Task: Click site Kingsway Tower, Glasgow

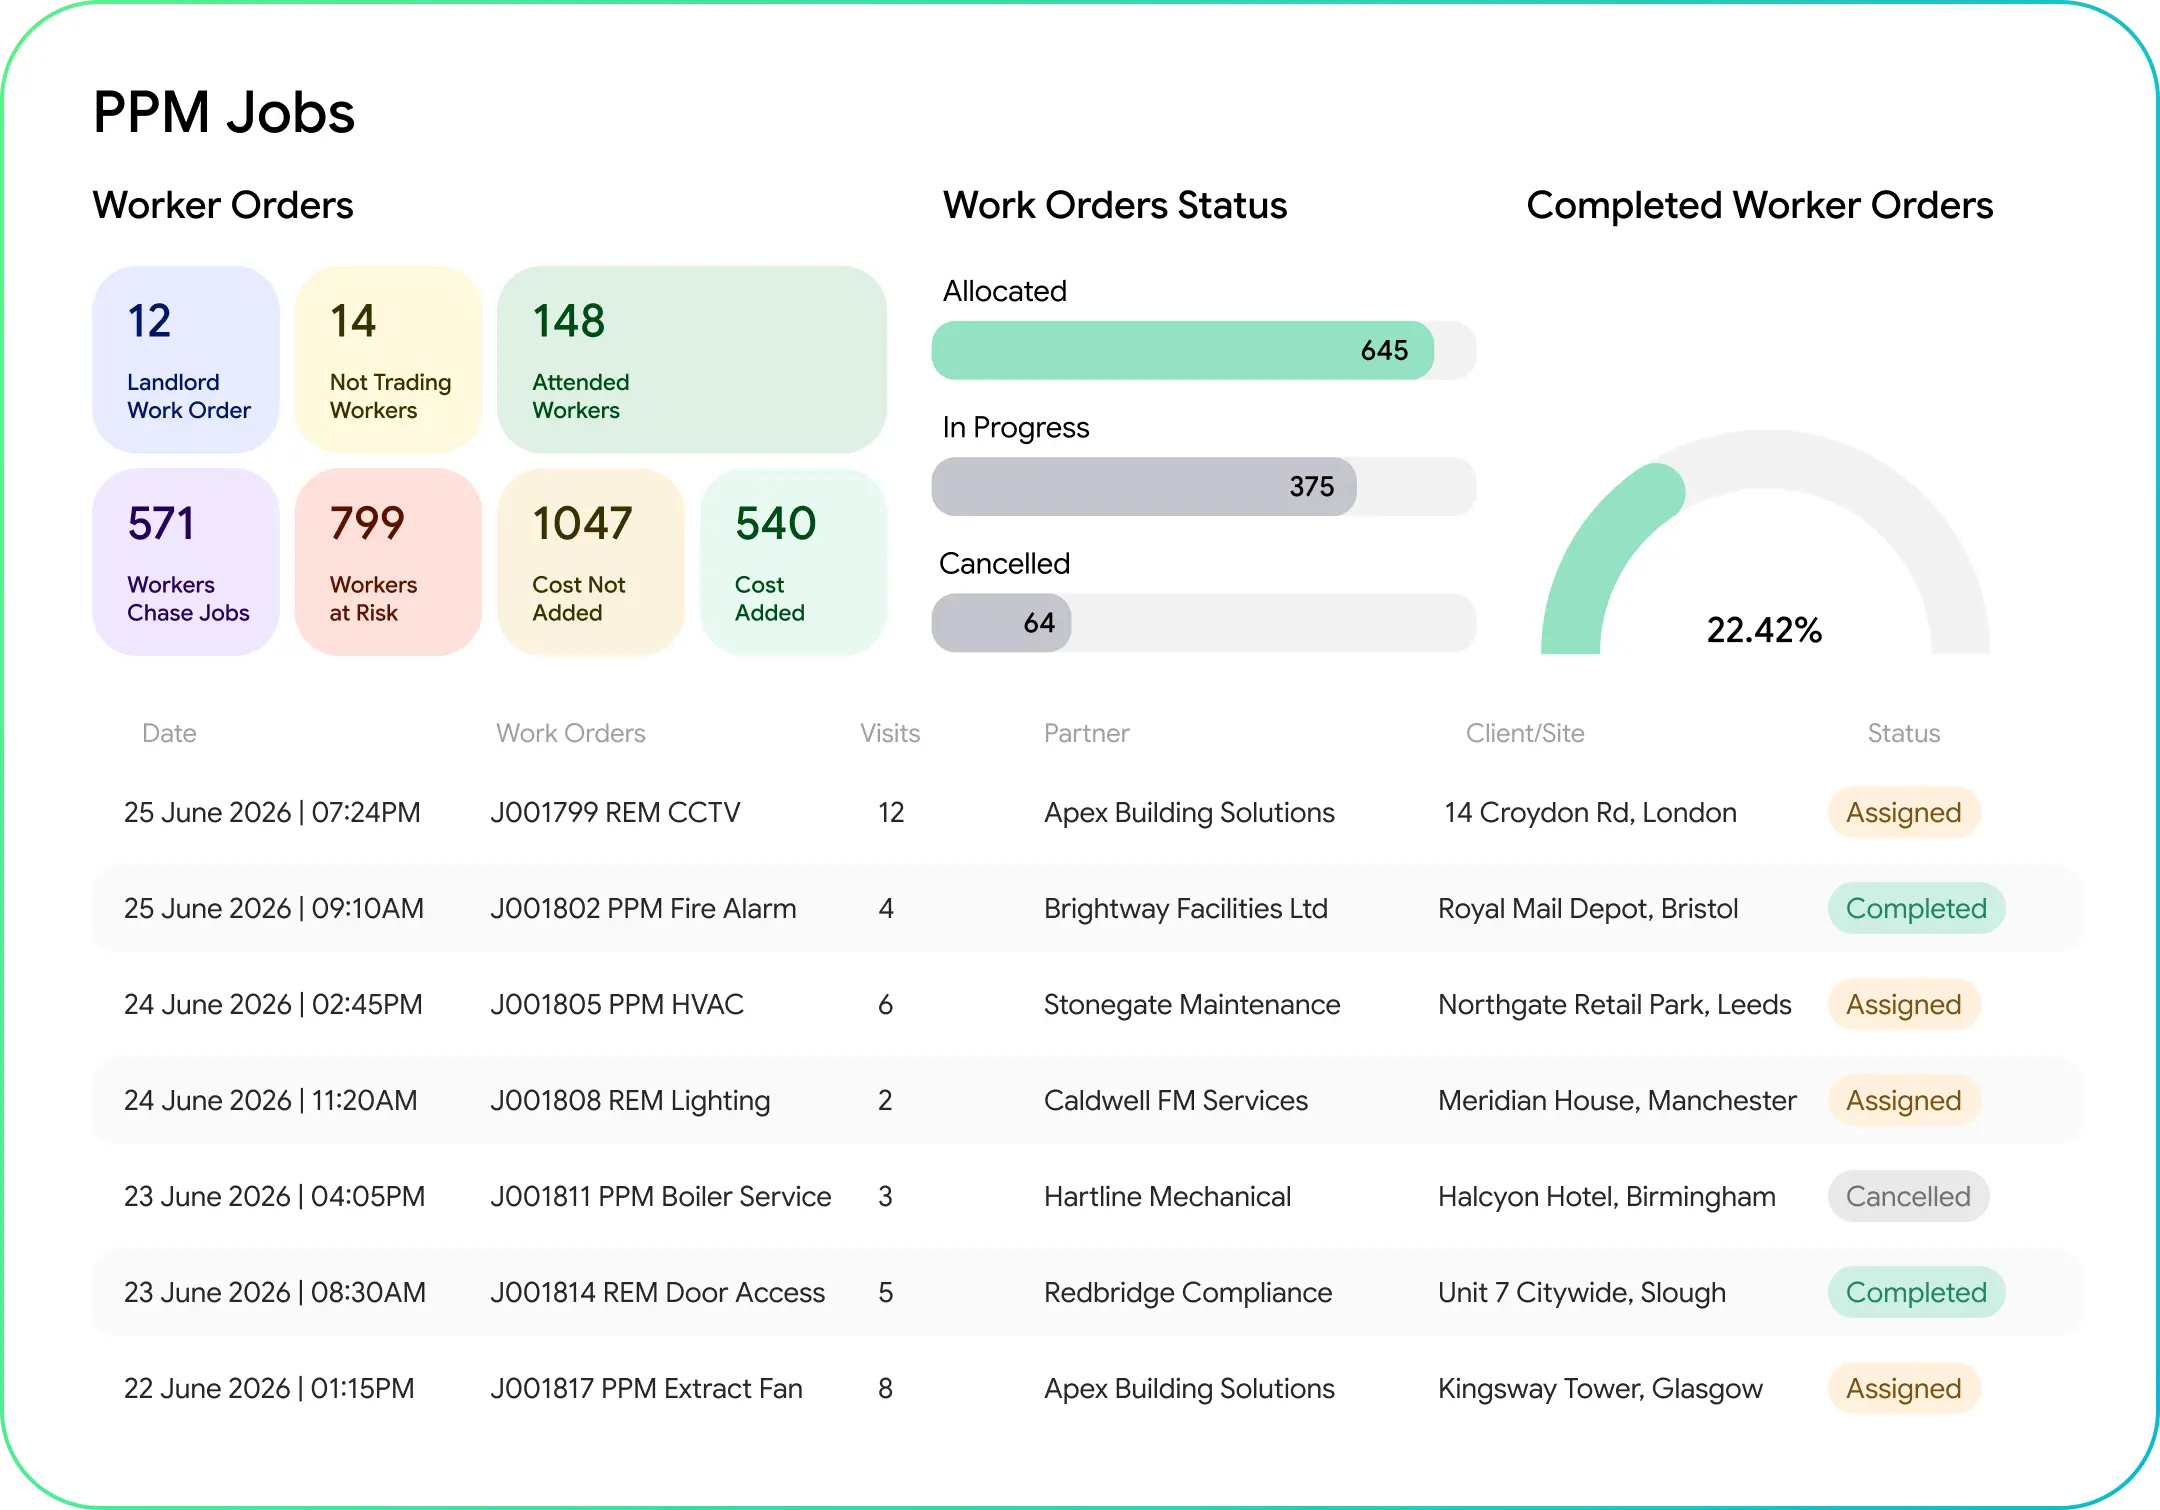Action: (1600, 1388)
